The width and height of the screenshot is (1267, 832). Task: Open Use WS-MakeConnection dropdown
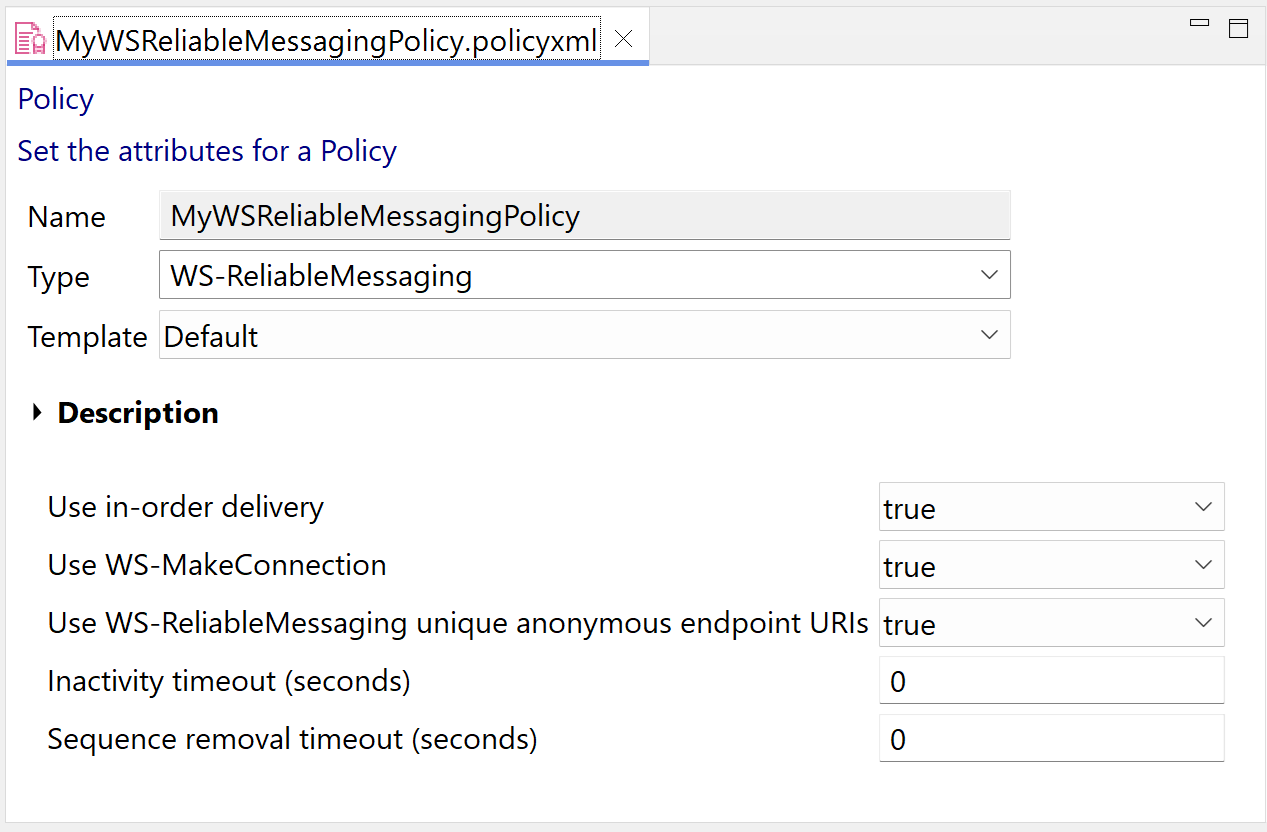1051,565
